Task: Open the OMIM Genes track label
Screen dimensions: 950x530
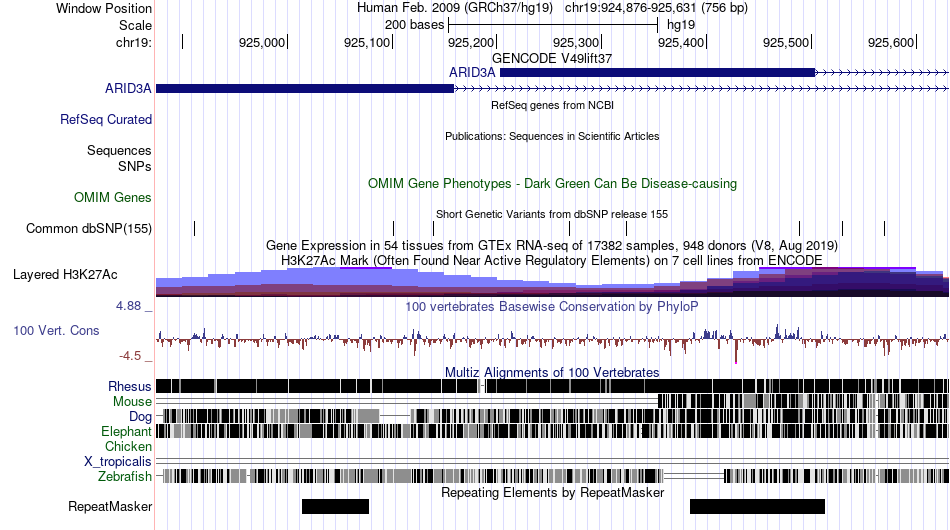Action: tap(113, 197)
